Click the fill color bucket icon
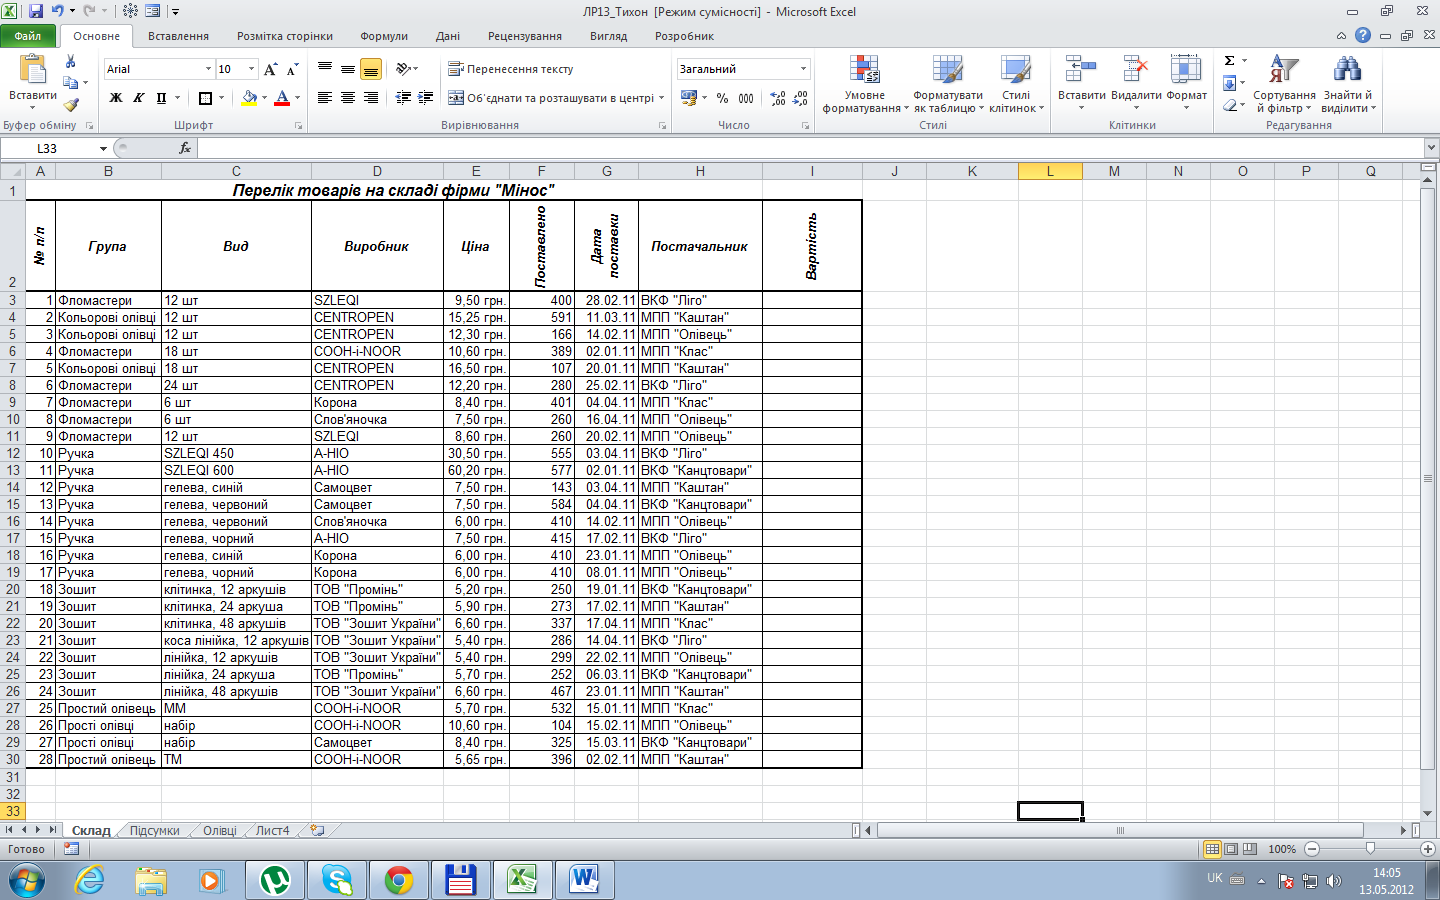 [249, 98]
